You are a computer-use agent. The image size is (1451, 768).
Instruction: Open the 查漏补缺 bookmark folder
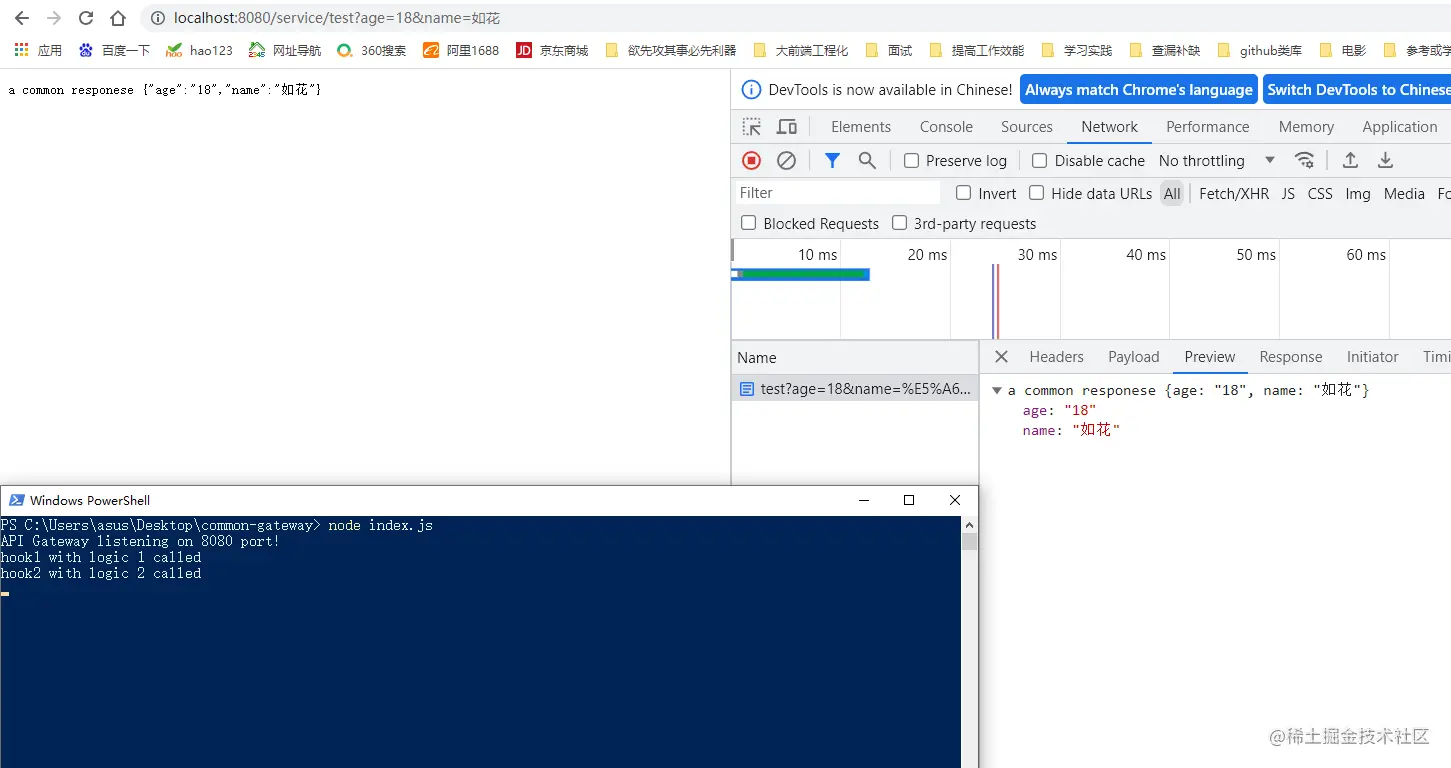1165,50
